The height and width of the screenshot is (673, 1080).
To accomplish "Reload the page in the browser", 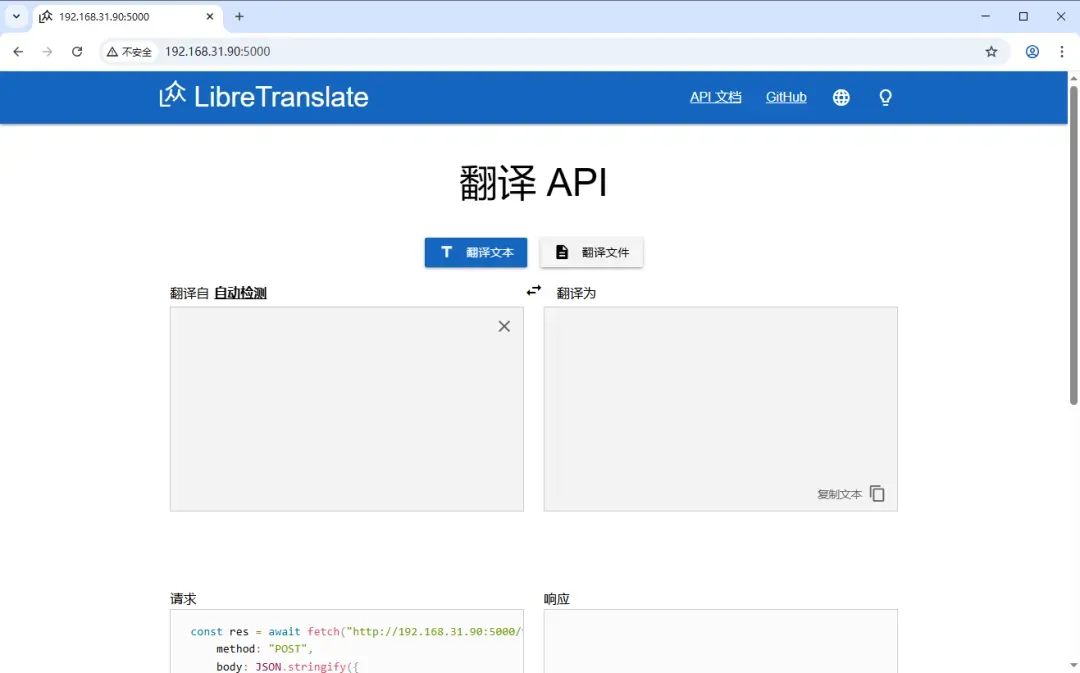I will tap(77, 52).
